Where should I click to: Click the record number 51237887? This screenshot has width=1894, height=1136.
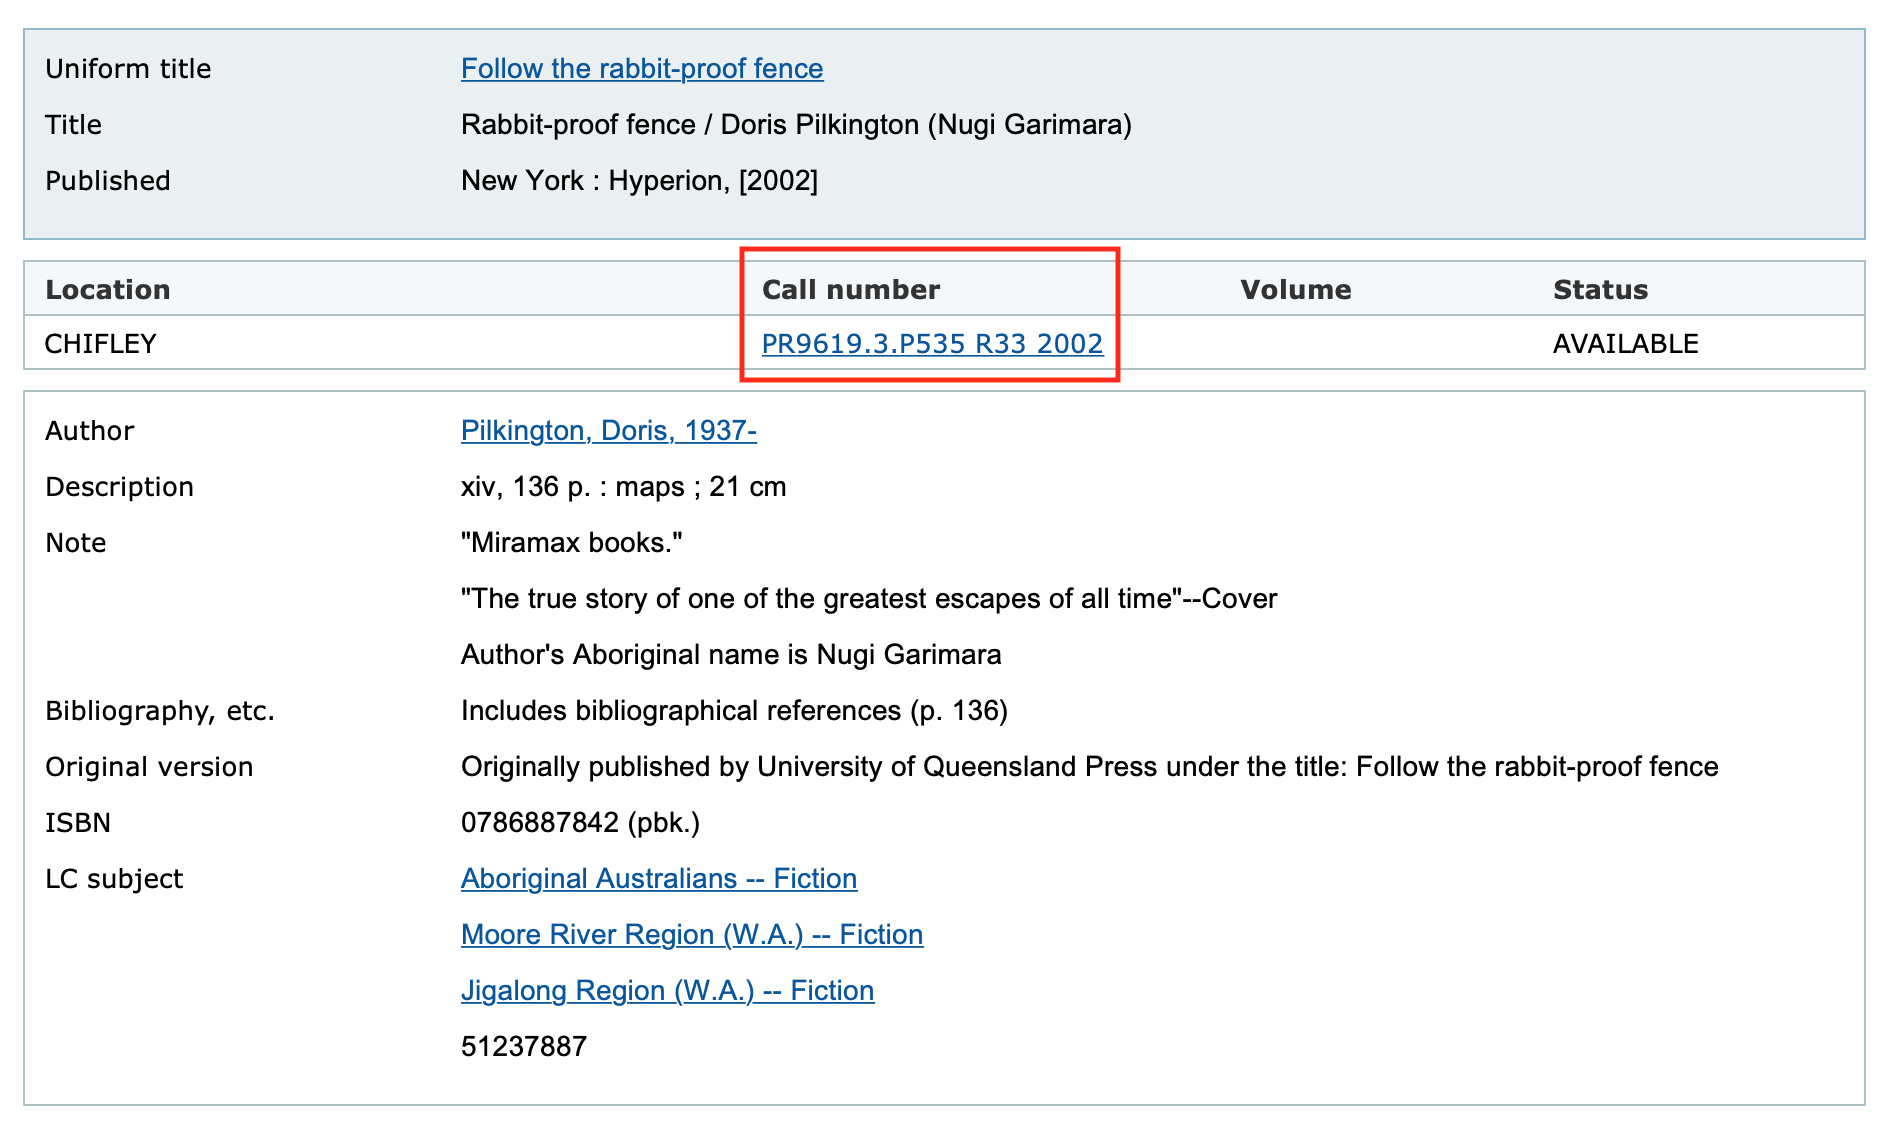pos(524,1045)
